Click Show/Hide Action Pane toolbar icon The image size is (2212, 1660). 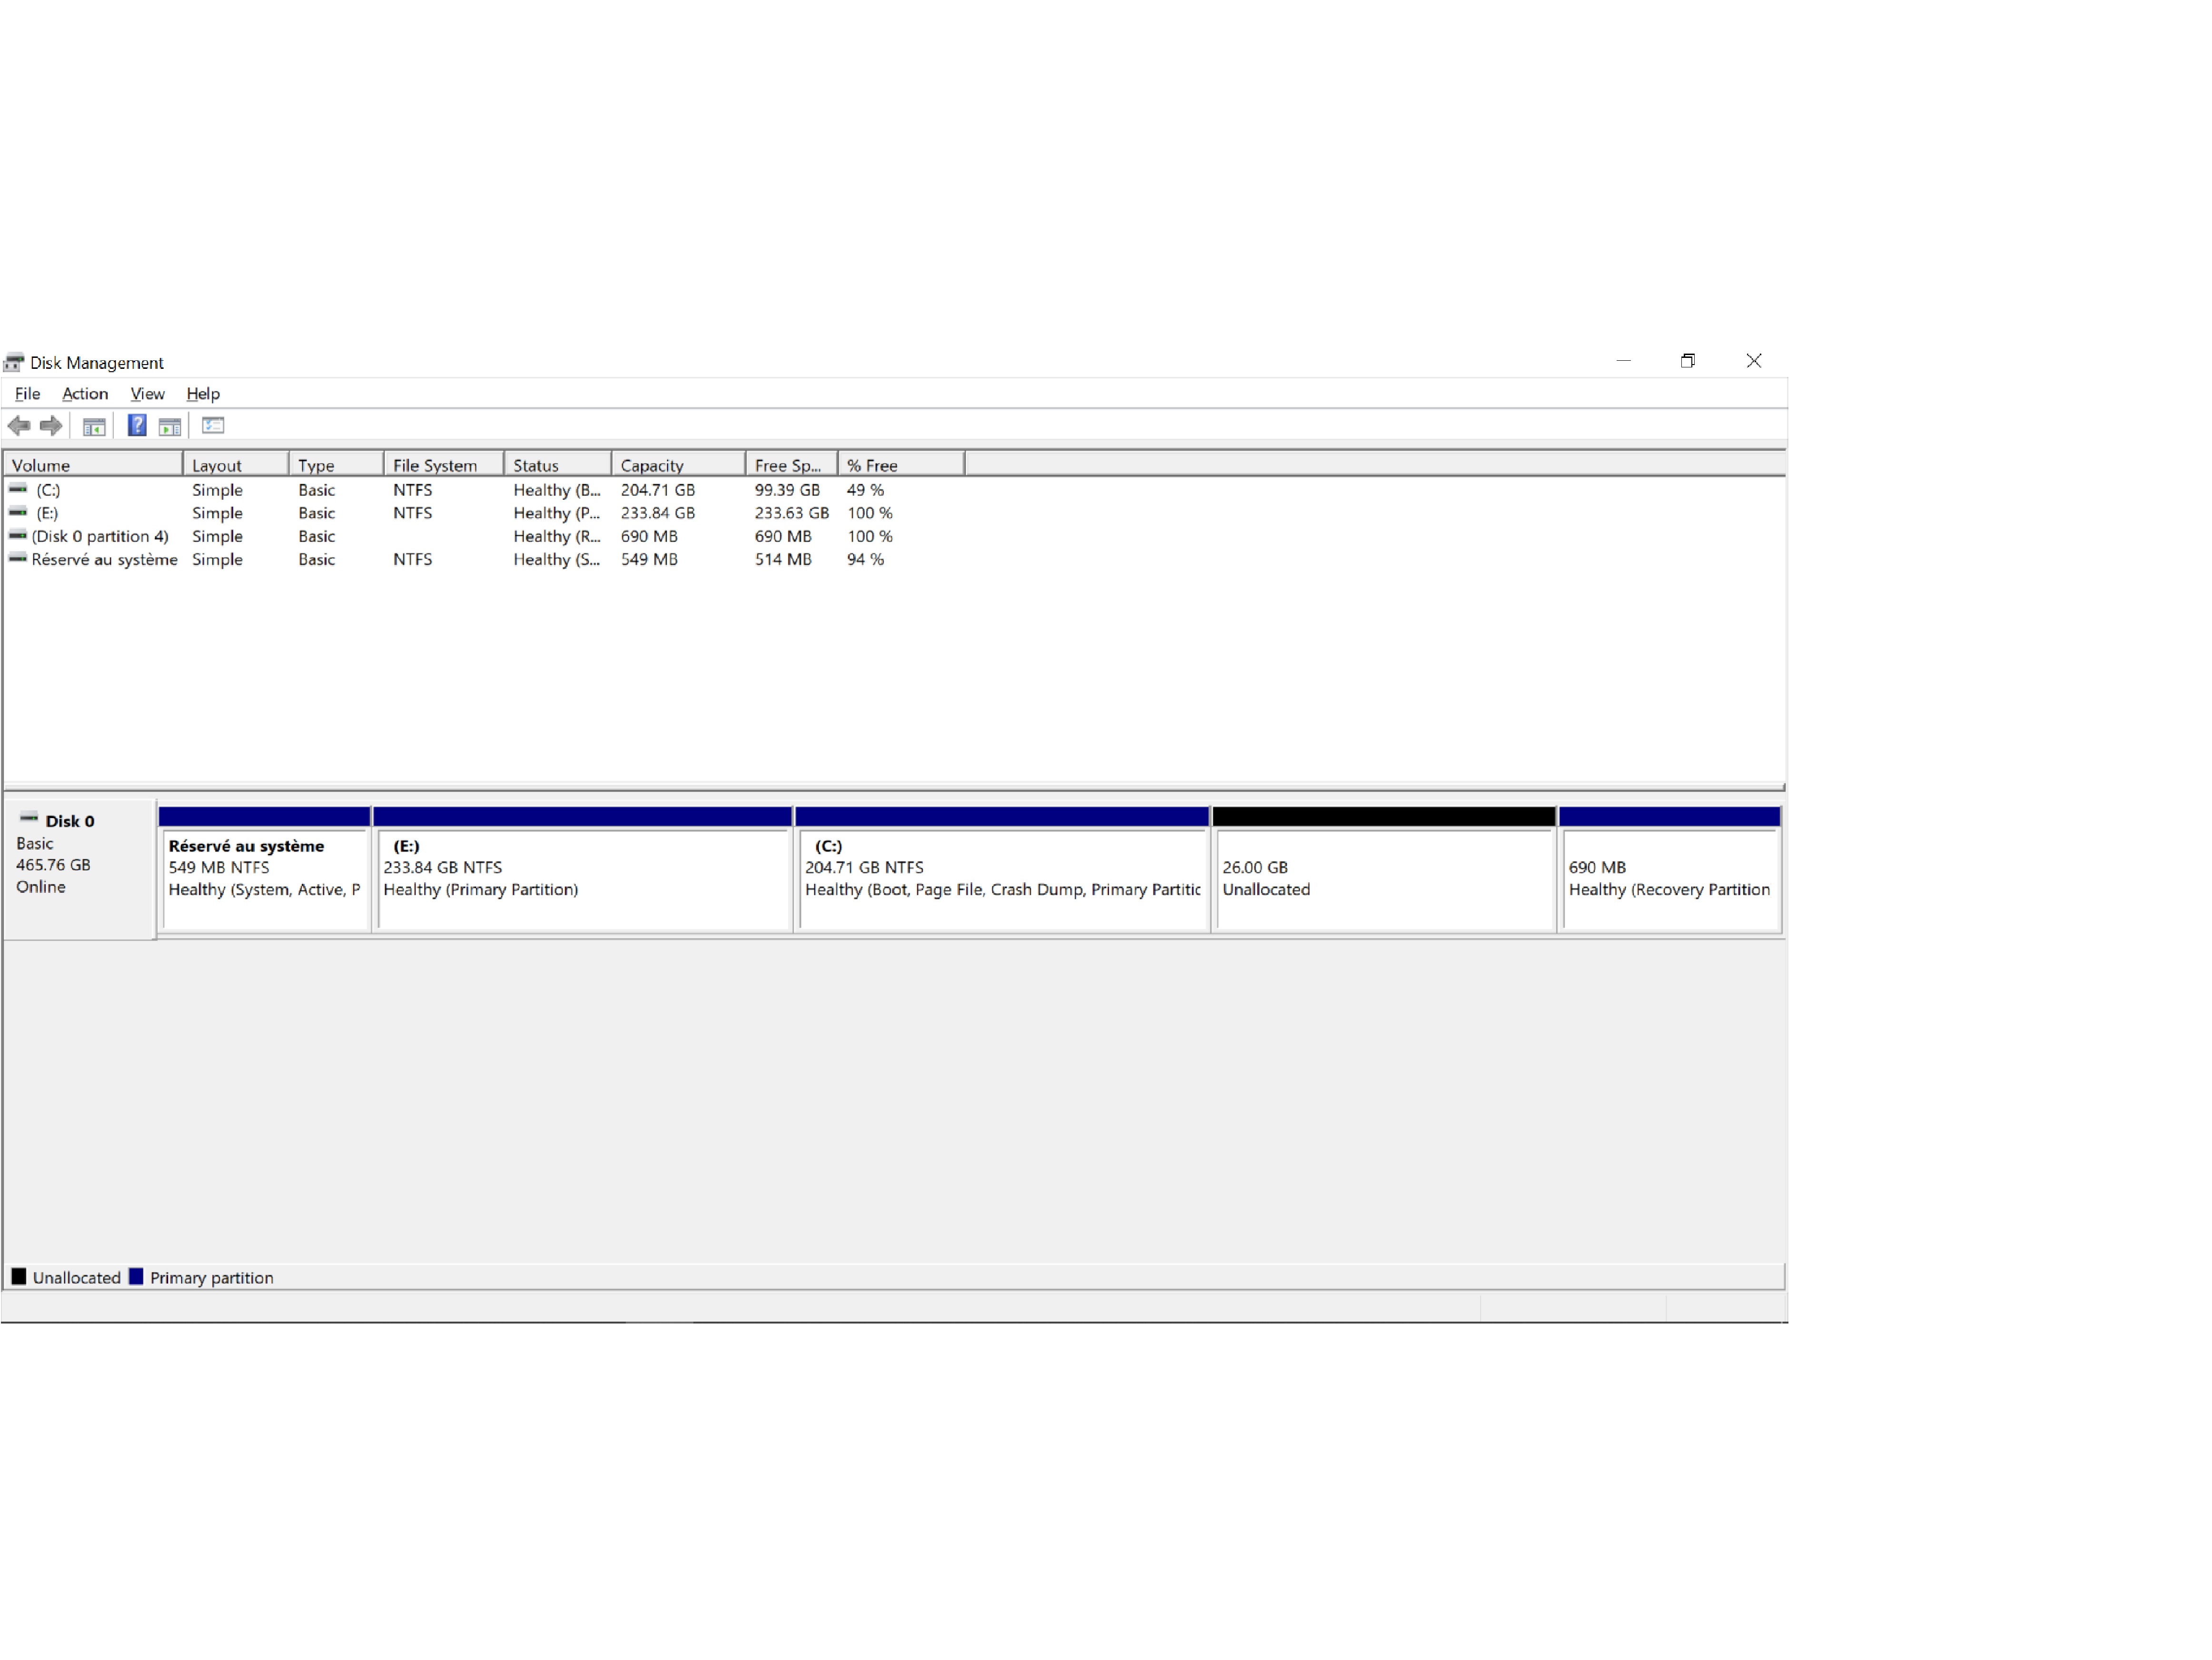click(x=170, y=427)
